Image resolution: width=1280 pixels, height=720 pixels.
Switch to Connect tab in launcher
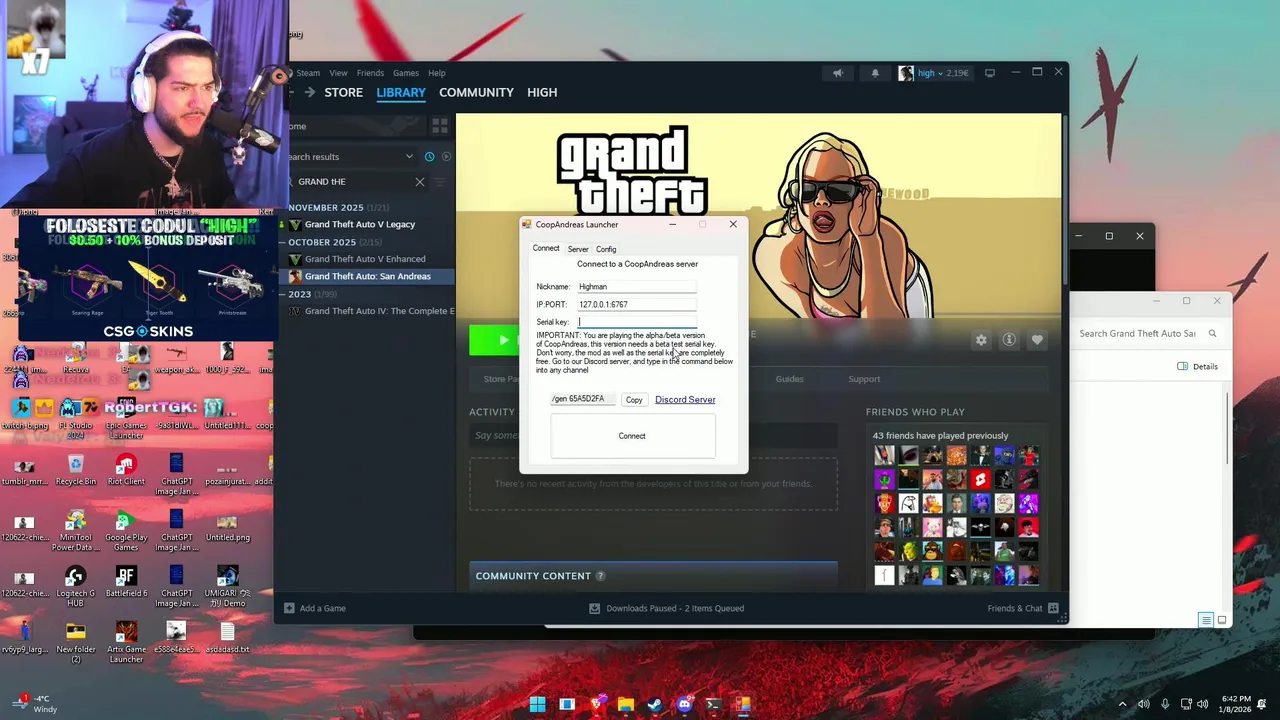(546, 248)
